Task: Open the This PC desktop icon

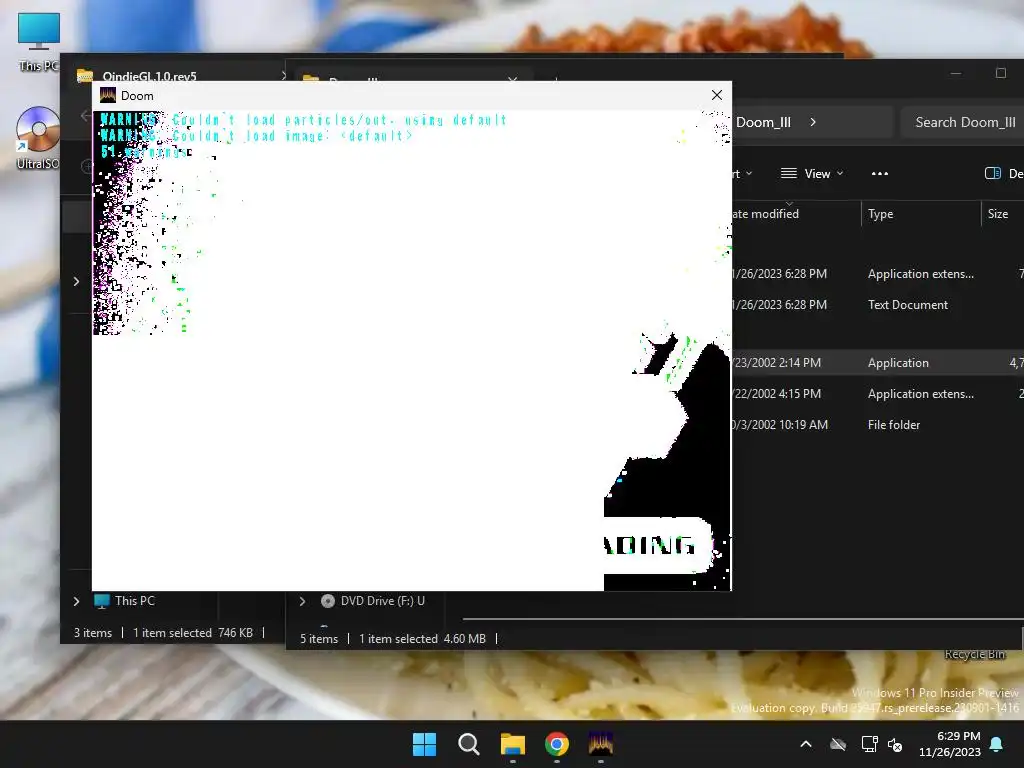Action: (39, 40)
